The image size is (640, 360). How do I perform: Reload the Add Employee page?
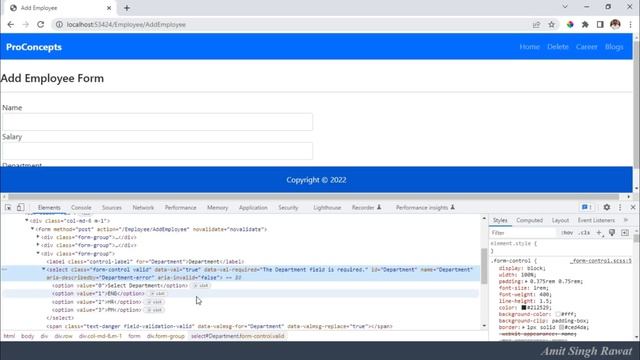(x=40, y=24)
